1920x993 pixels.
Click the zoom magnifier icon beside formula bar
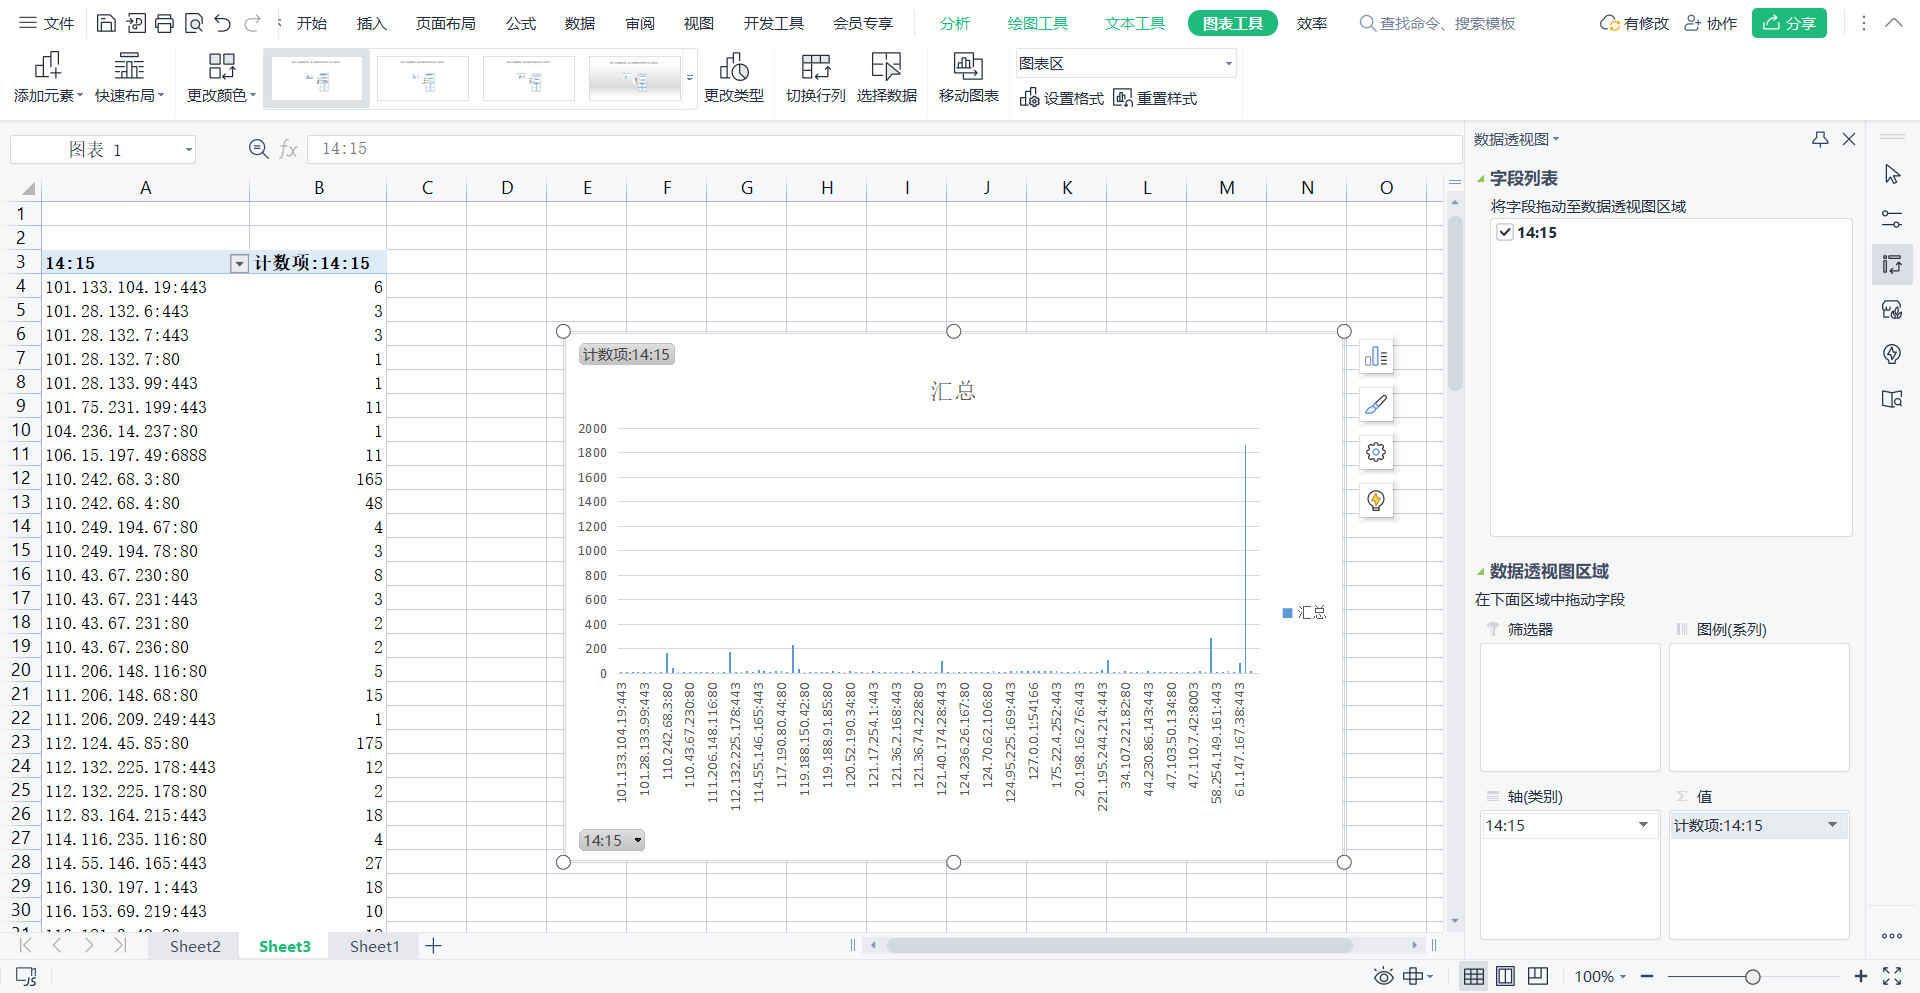(258, 149)
